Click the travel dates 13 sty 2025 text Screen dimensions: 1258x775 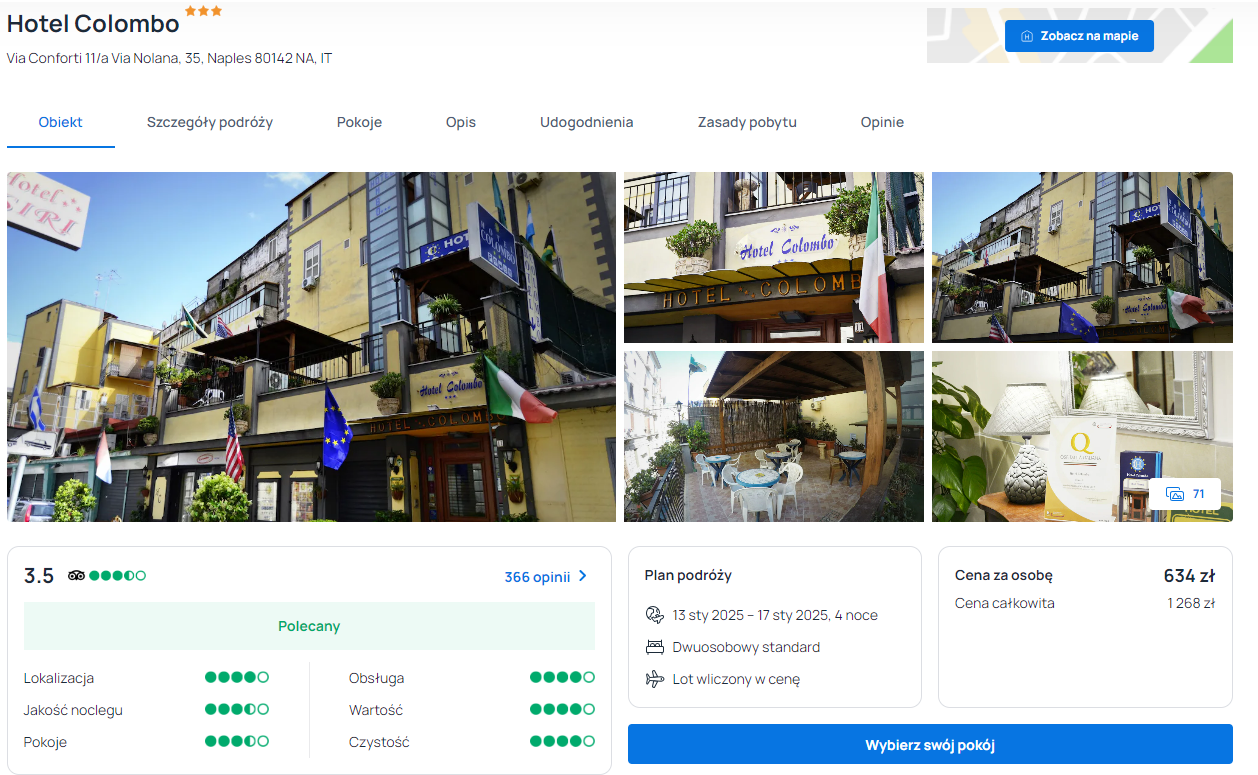pyautogui.click(x=775, y=615)
